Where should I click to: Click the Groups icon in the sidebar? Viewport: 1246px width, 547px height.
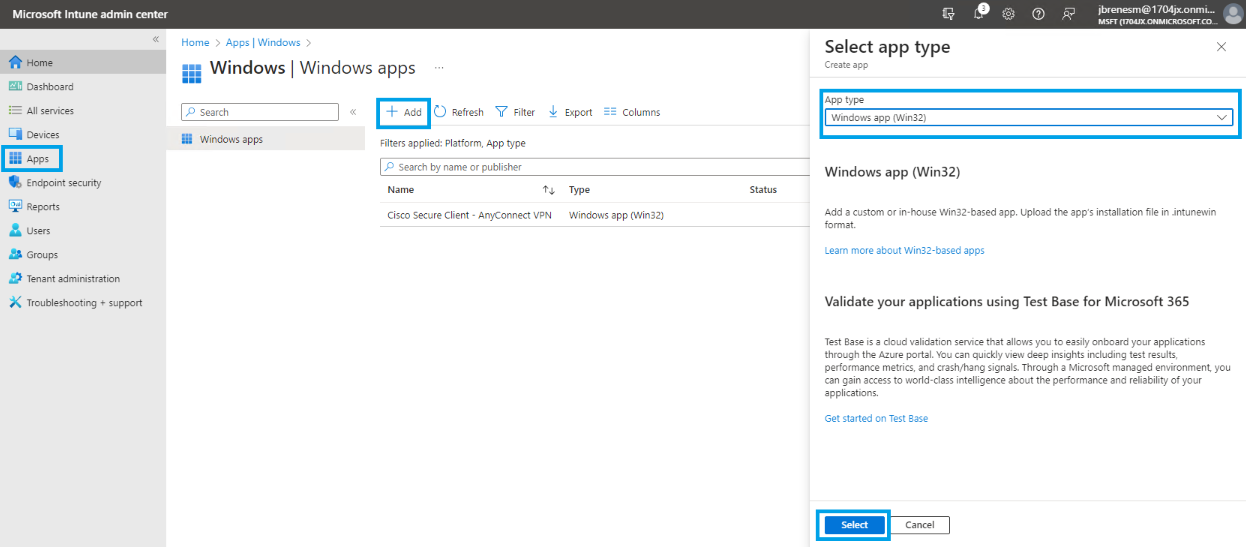coord(15,254)
